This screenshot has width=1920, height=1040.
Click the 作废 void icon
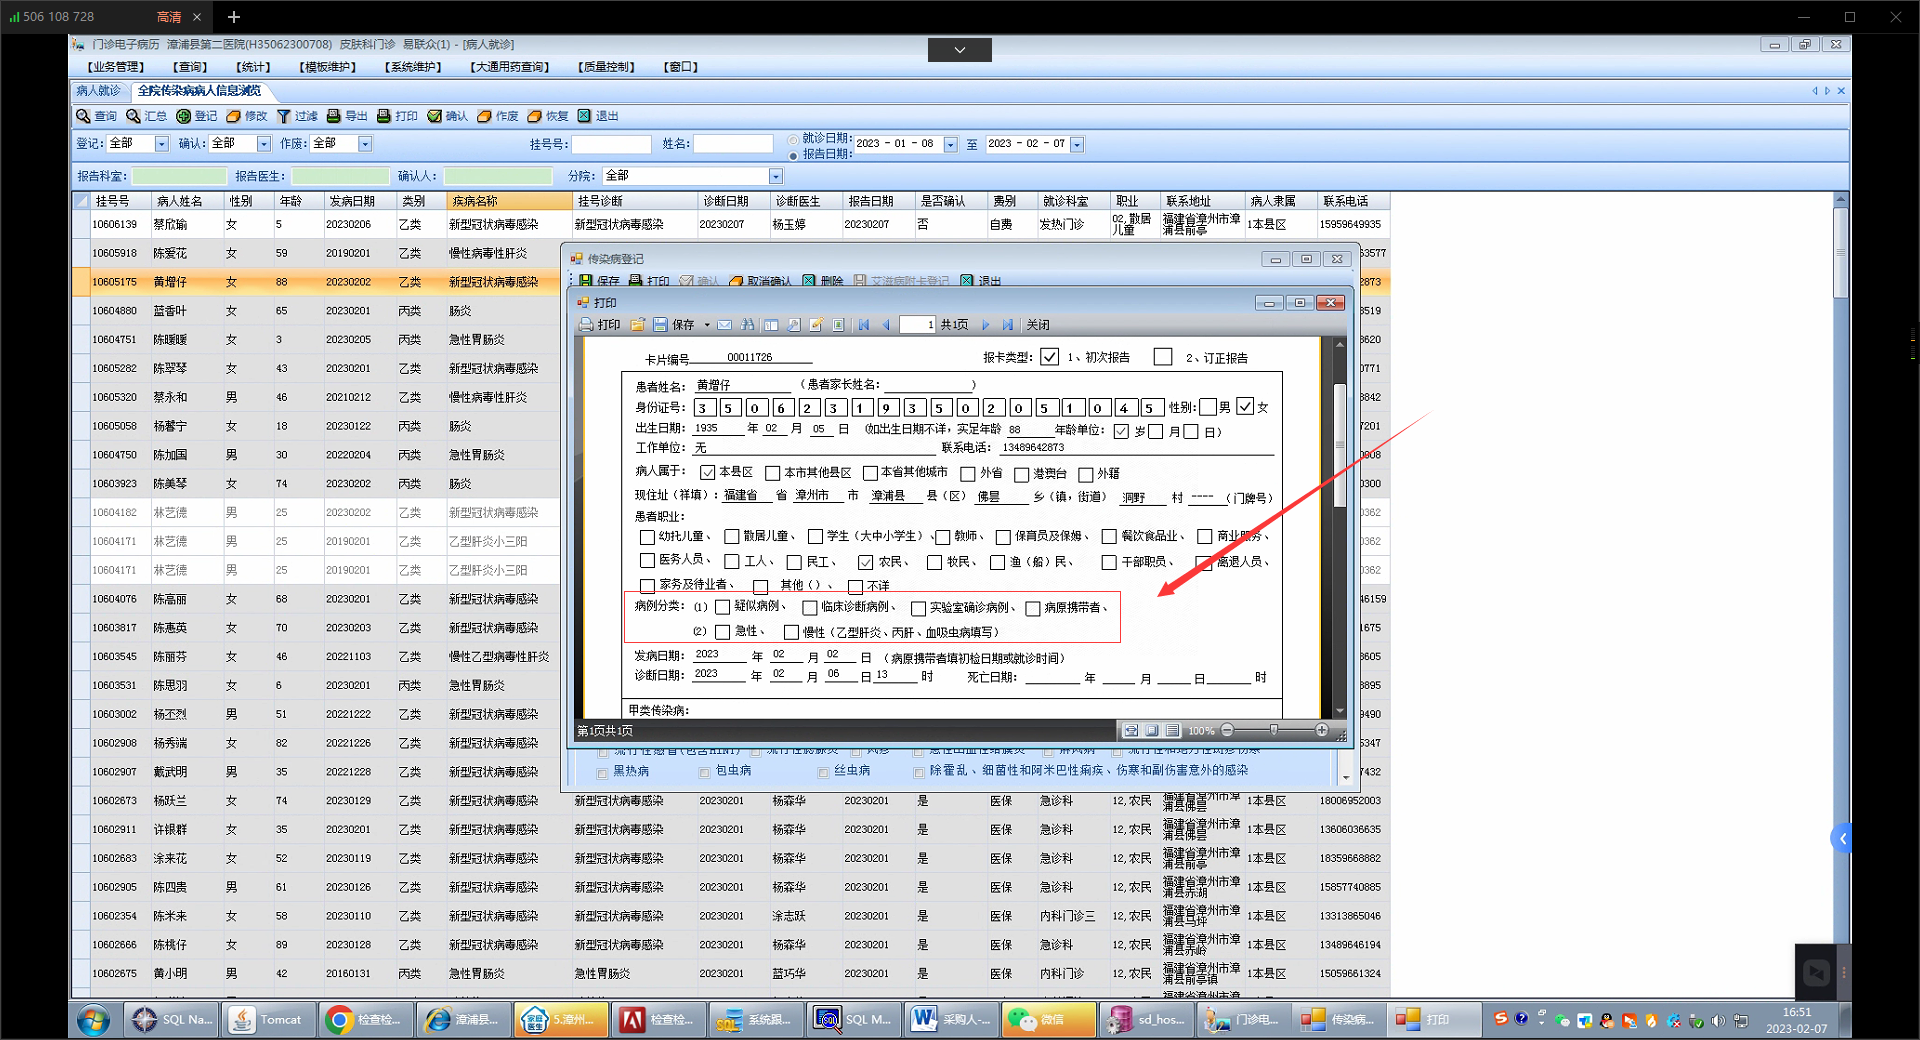[x=485, y=116]
